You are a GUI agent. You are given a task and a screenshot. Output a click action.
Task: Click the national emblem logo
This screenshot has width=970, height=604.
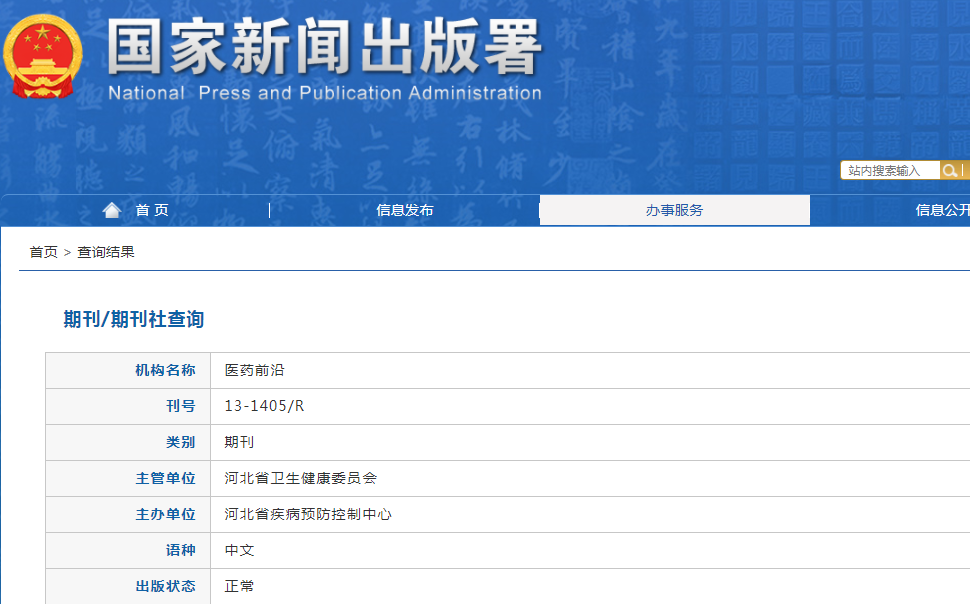click(x=43, y=56)
